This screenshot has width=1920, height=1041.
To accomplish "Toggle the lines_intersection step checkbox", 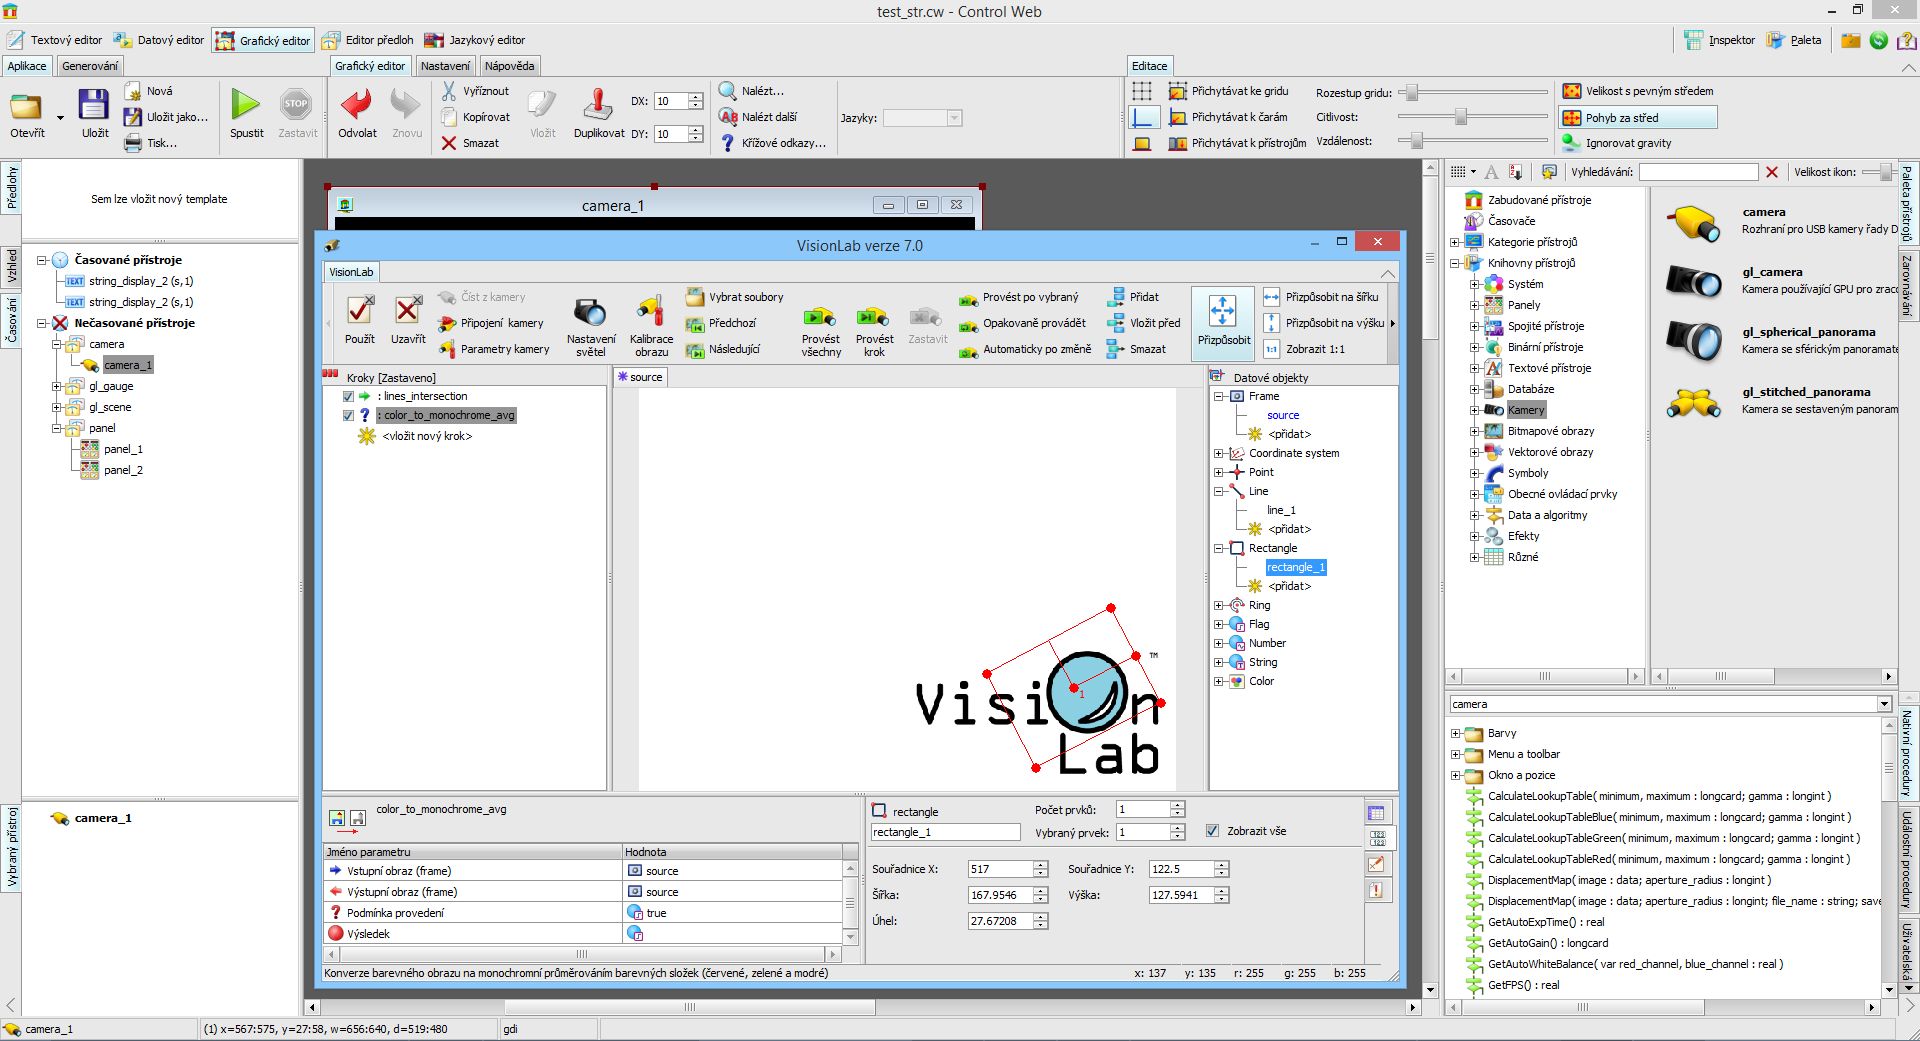I will (348, 396).
